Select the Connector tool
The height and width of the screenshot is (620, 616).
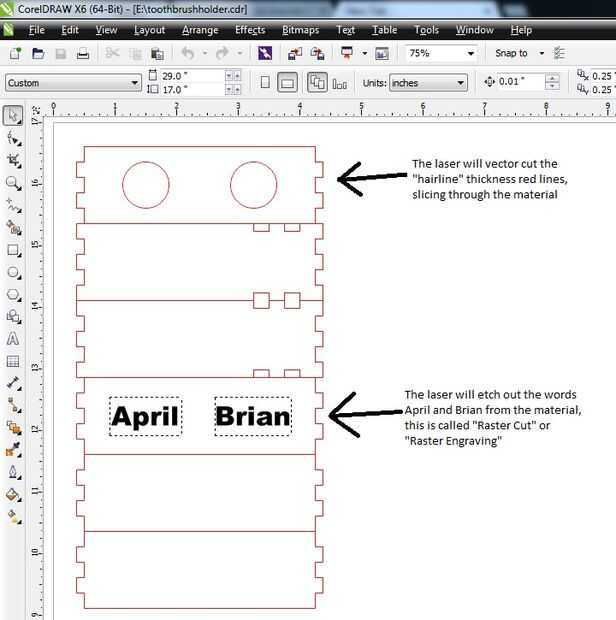pos(13,405)
